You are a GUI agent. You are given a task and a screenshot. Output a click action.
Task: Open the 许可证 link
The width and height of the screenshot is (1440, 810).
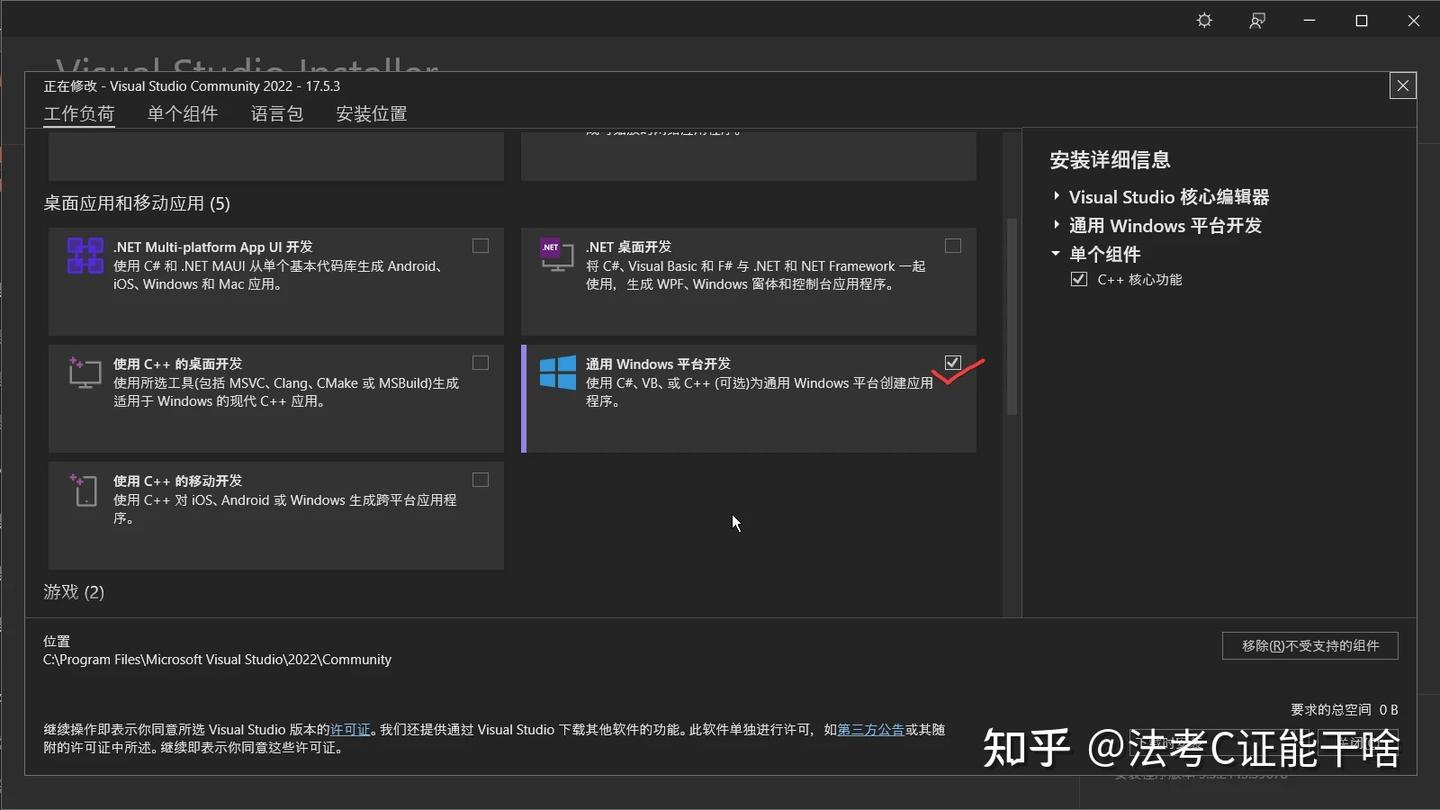click(x=349, y=729)
